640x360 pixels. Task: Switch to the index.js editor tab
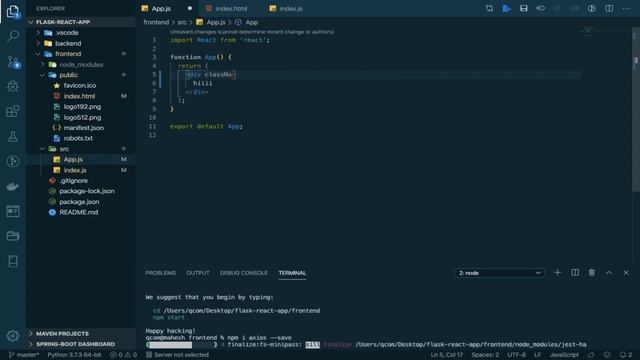(x=291, y=9)
